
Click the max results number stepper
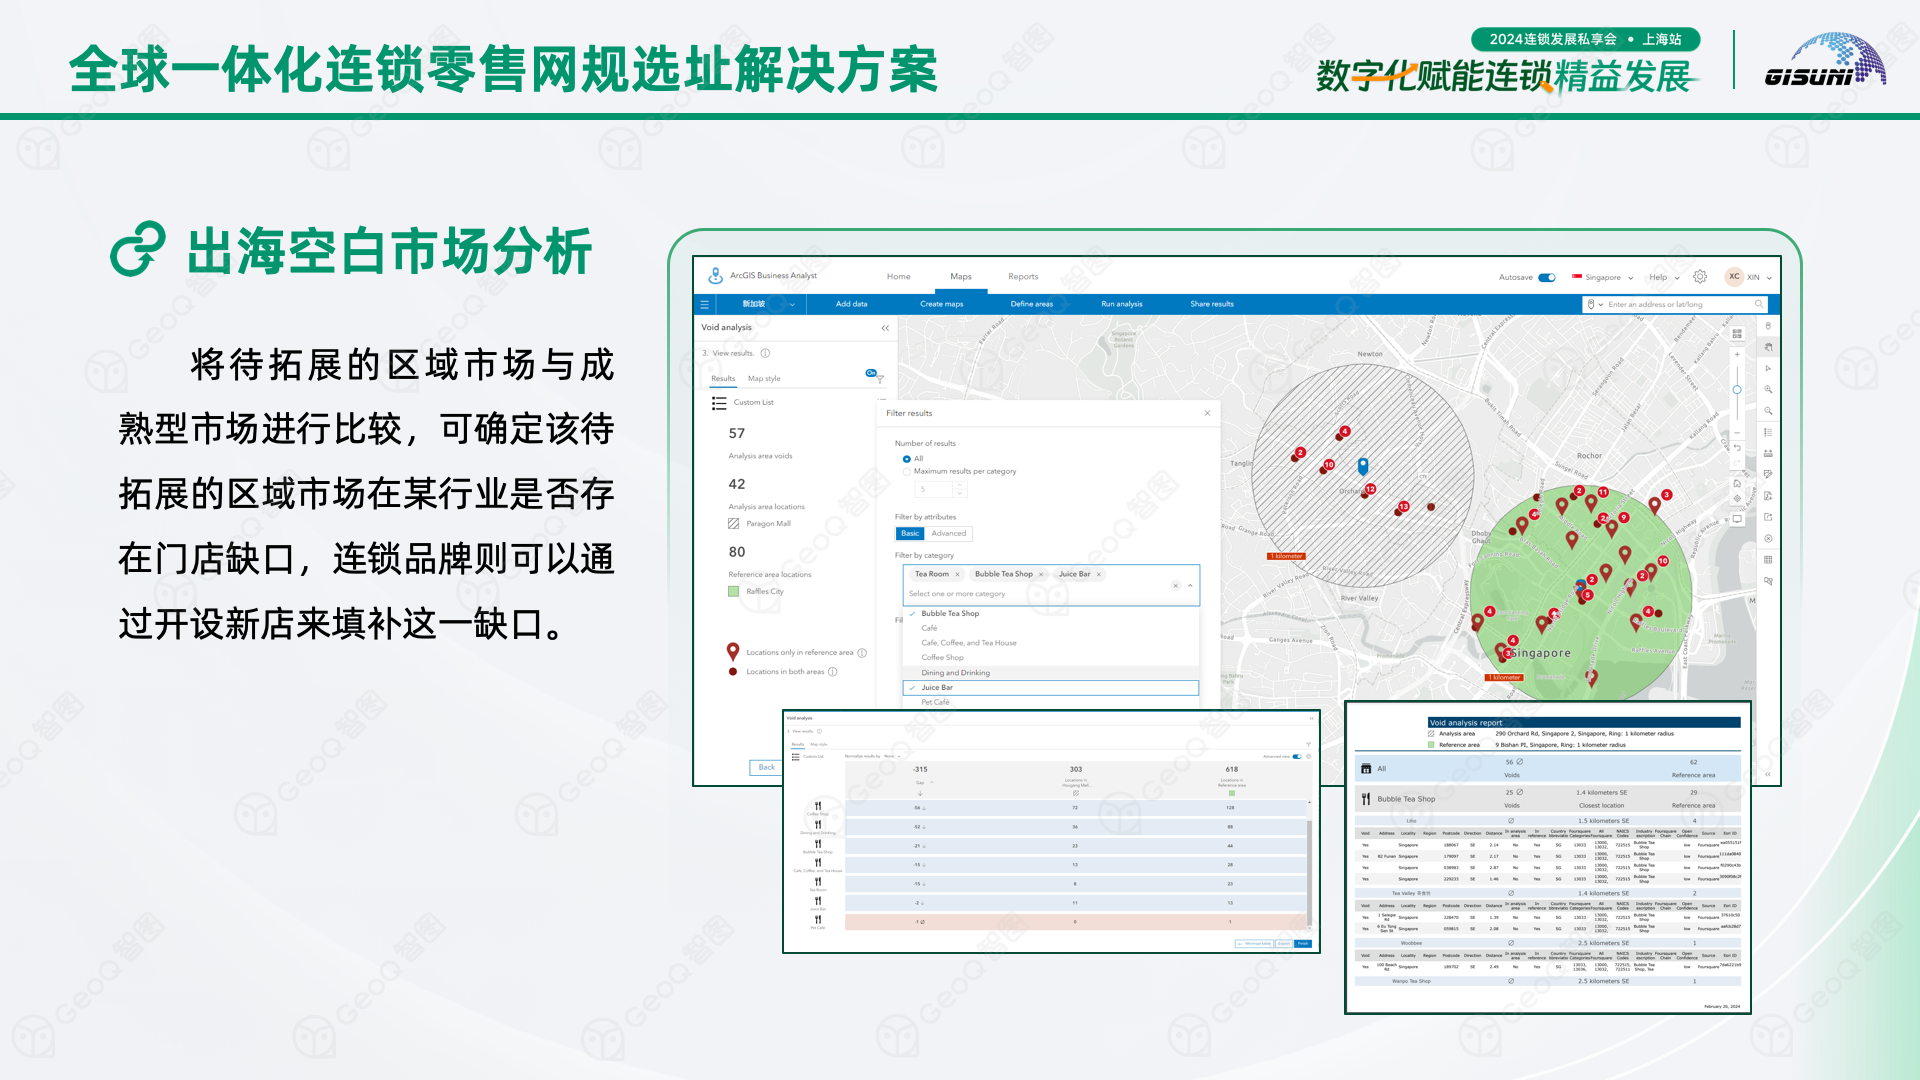pos(960,489)
